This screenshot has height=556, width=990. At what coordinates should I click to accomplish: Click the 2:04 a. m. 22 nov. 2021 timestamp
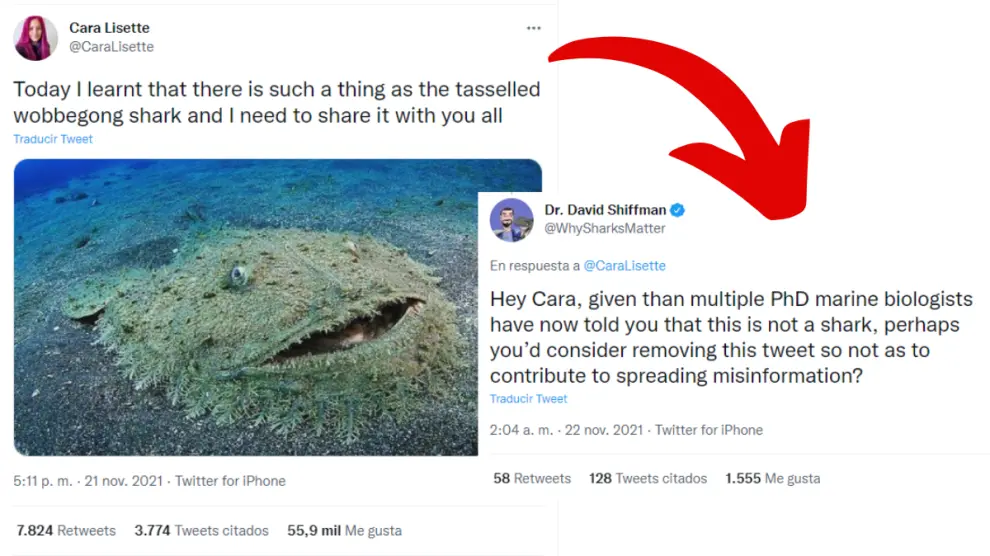[565, 430]
